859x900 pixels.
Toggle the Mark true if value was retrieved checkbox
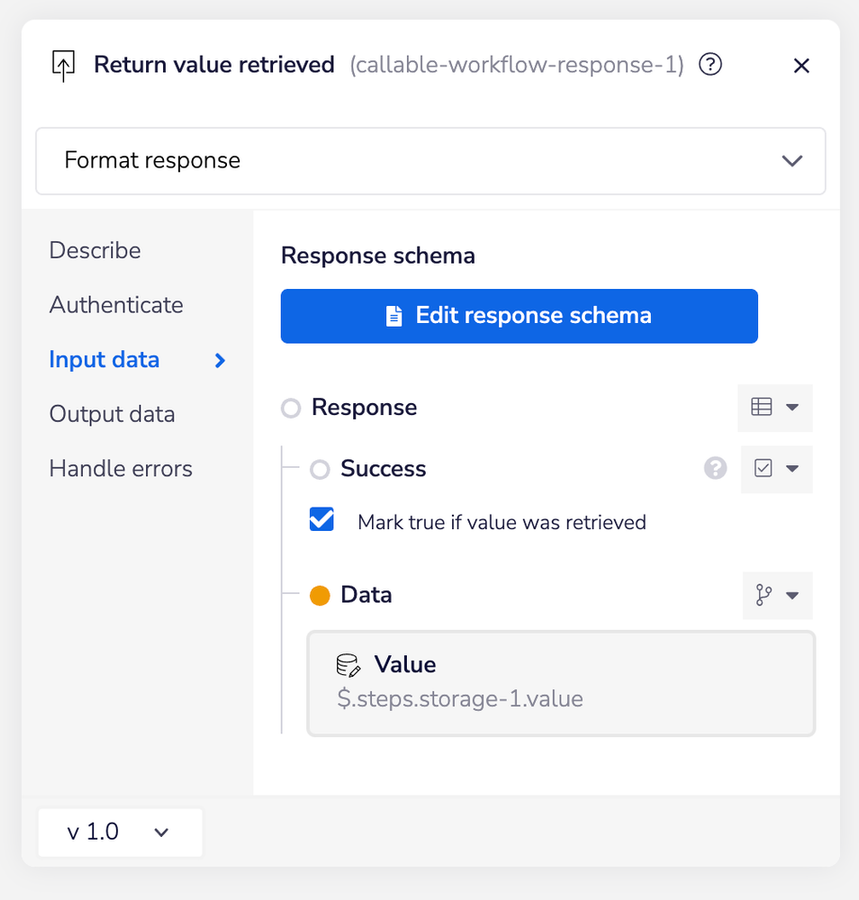point(321,519)
